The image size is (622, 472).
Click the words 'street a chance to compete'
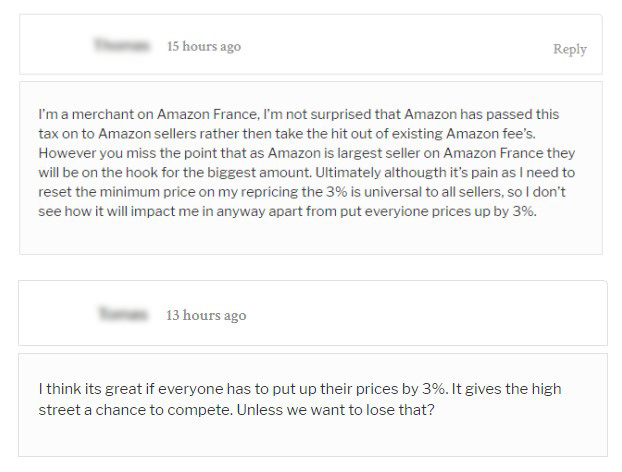pos(135,410)
